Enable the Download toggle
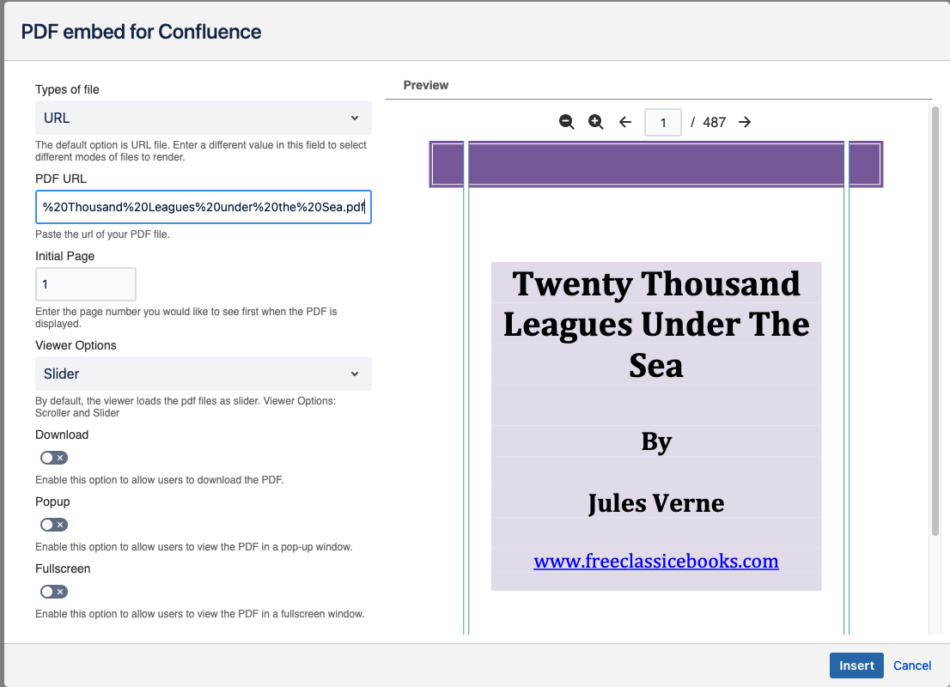Image resolution: width=950 pixels, height=687 pixels. pyautogui.click(x=54, y=458)
